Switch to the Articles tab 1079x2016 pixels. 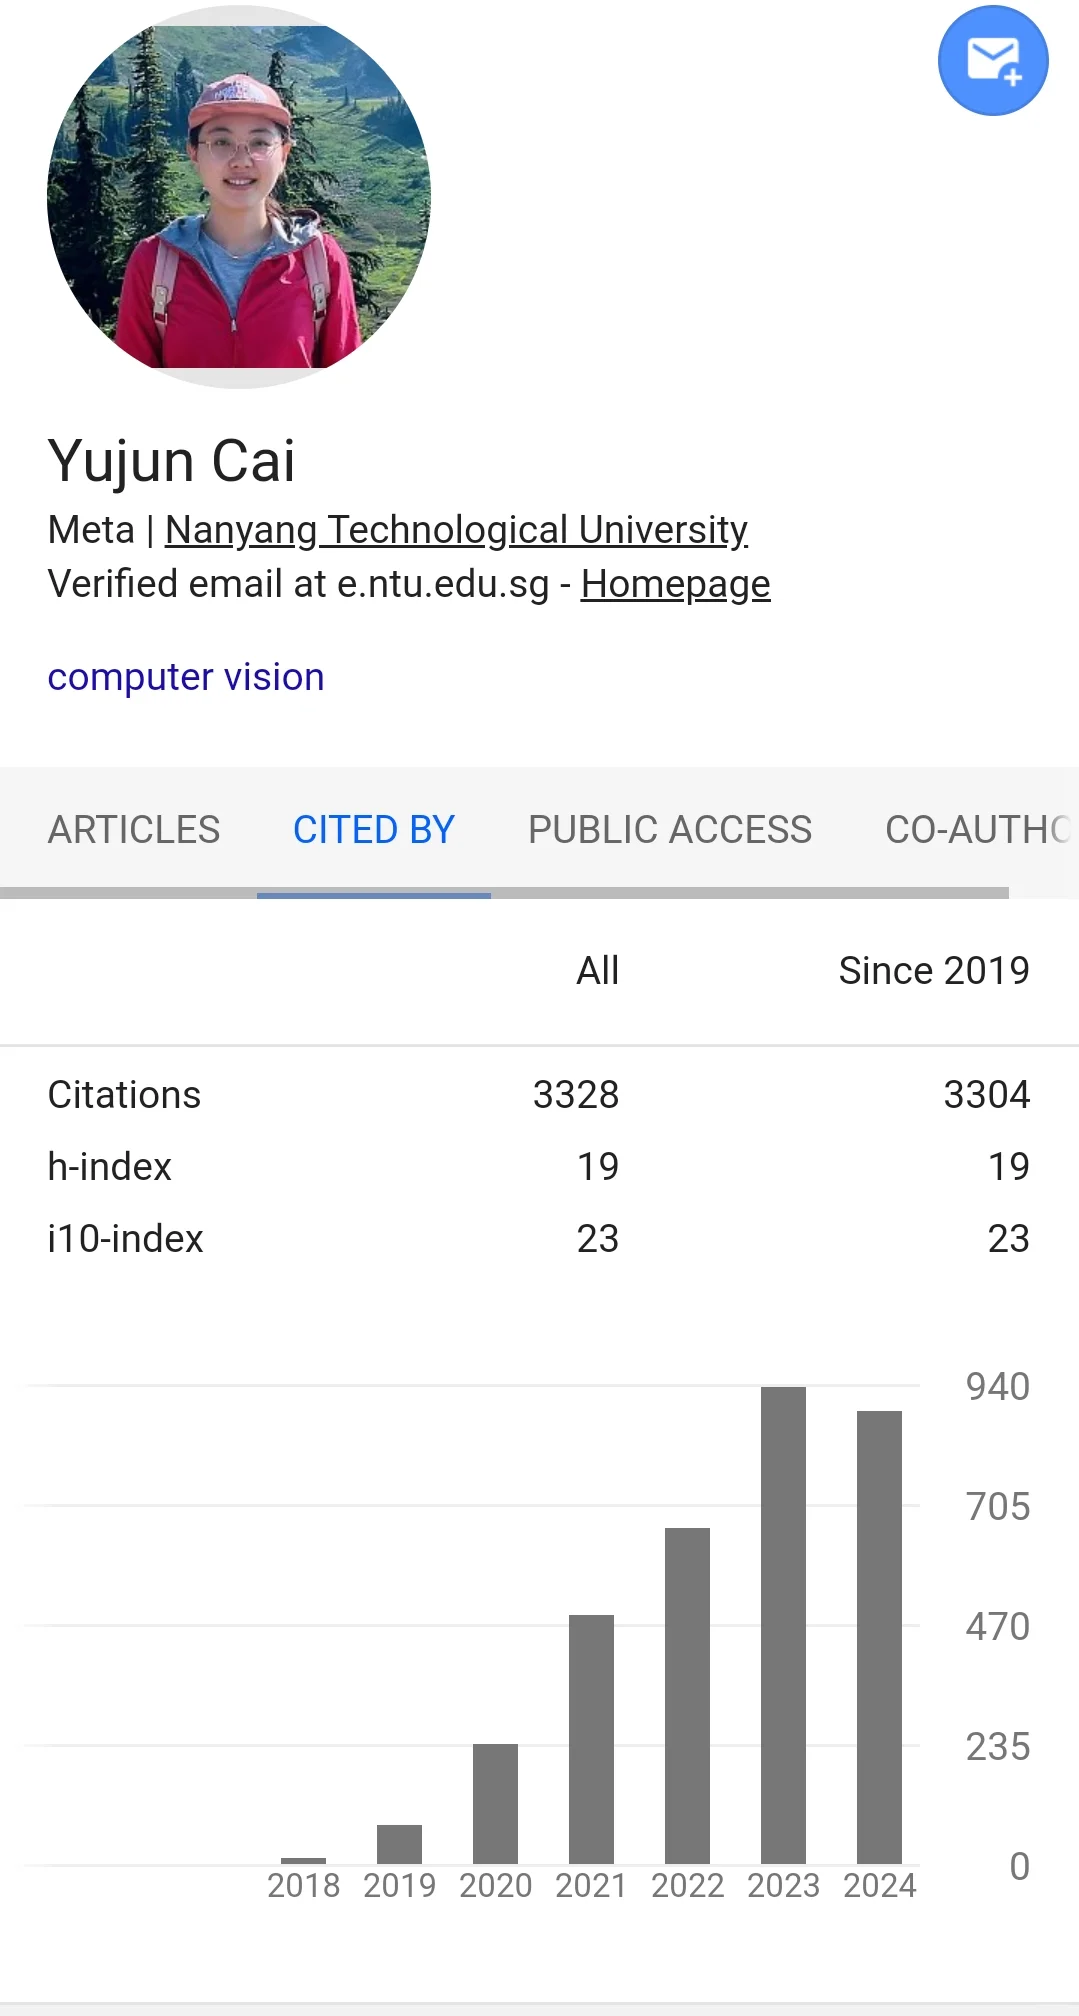134,829
